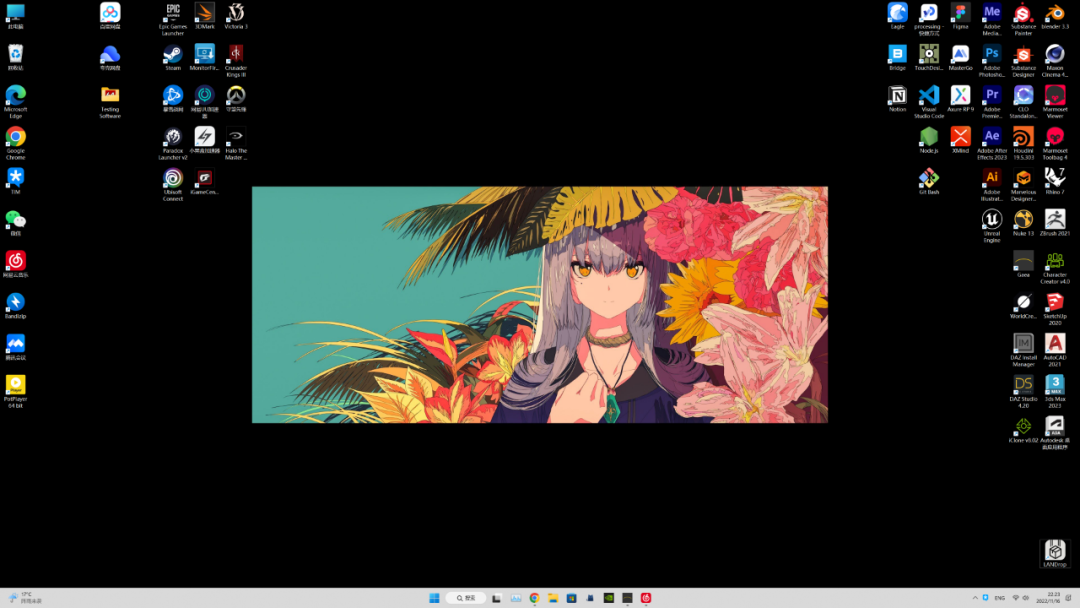Select the Node.js desktop icon
Screen dimensions: 1080x608
(929, 140)
